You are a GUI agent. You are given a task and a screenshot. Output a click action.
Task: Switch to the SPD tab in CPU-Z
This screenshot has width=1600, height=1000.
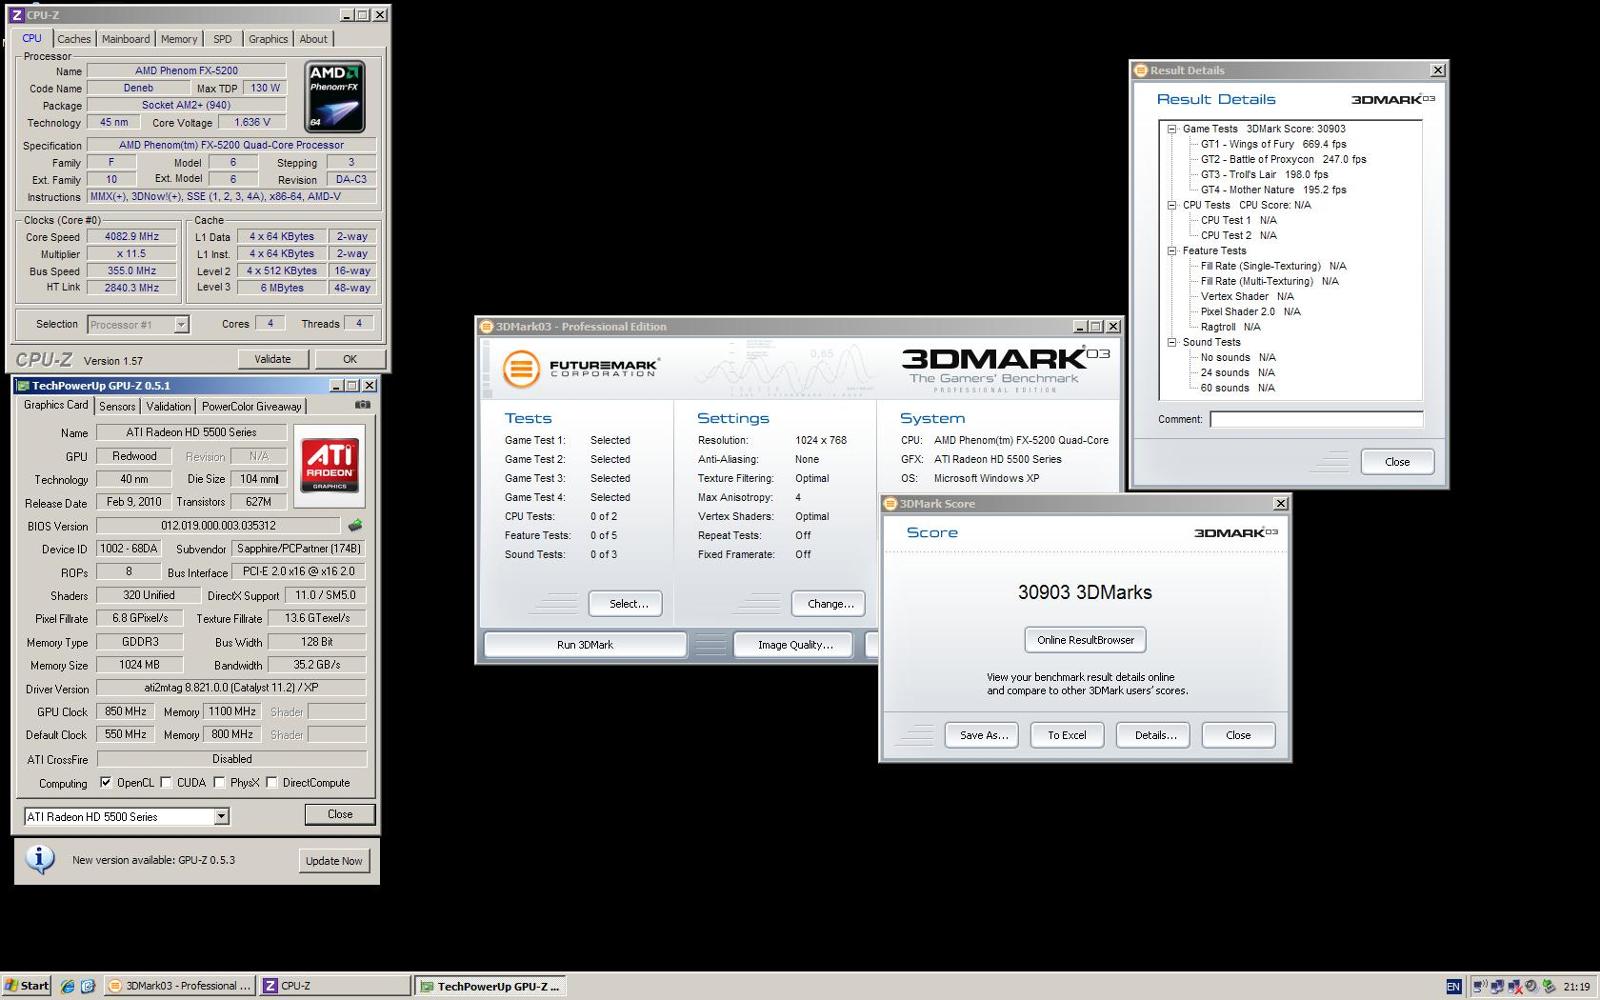(222, 39)
